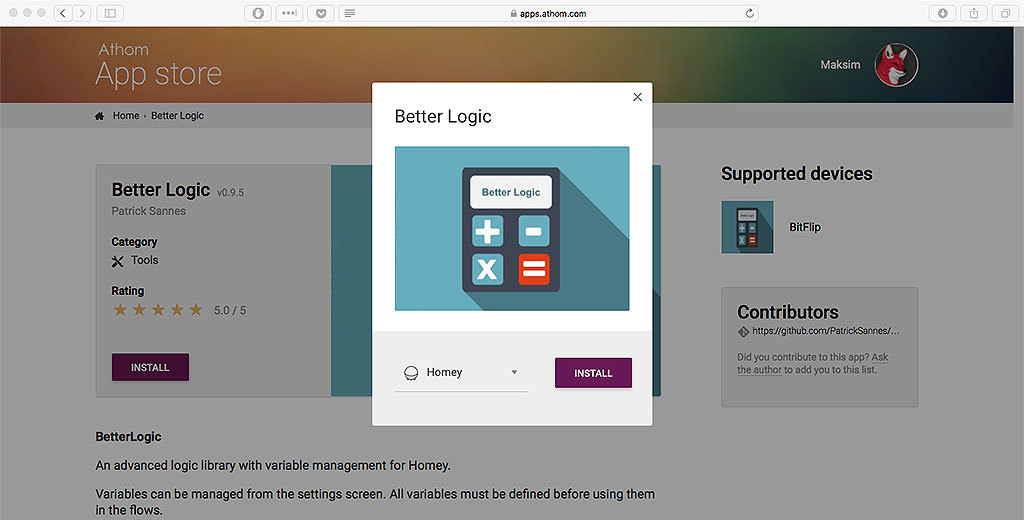Click the BetterLogic description heading
The height and width of the screenshot is (520, 1024).
[x=128, y=437]
